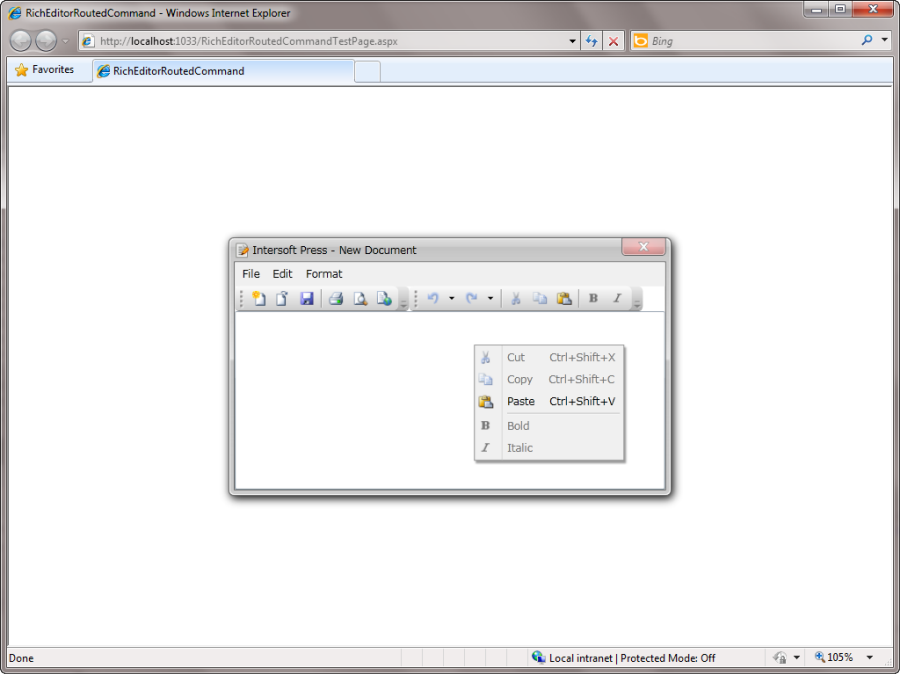
Task: Click the New Document toolbar icon
Action: point(259,298)
